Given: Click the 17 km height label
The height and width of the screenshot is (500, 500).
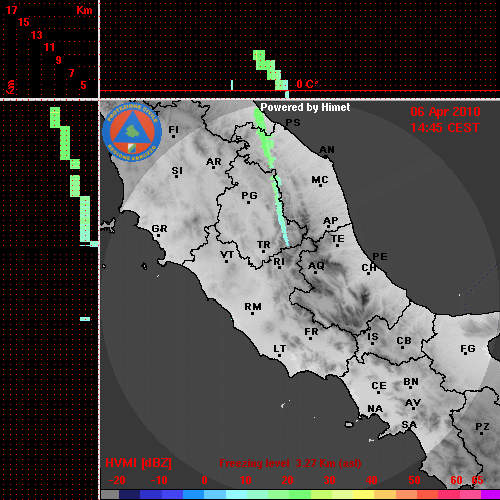Looking at the screenshot, I should [11, 10].
